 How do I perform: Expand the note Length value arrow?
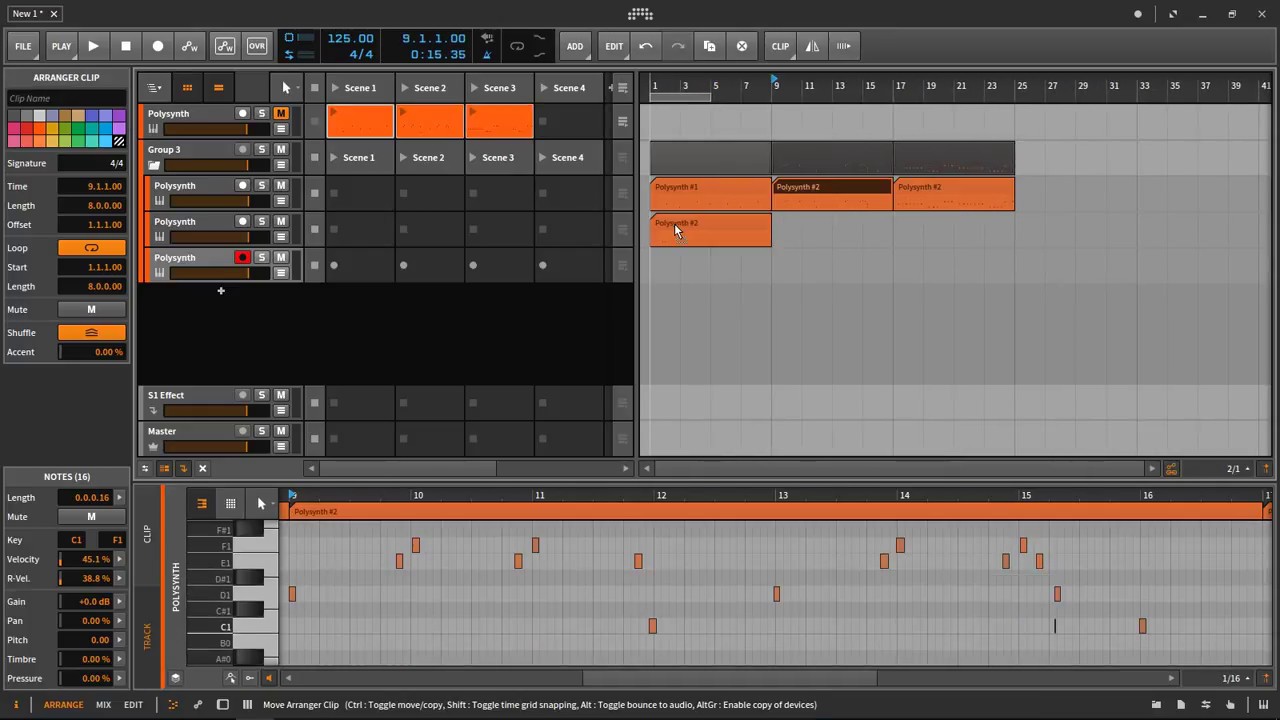point(119,498)
